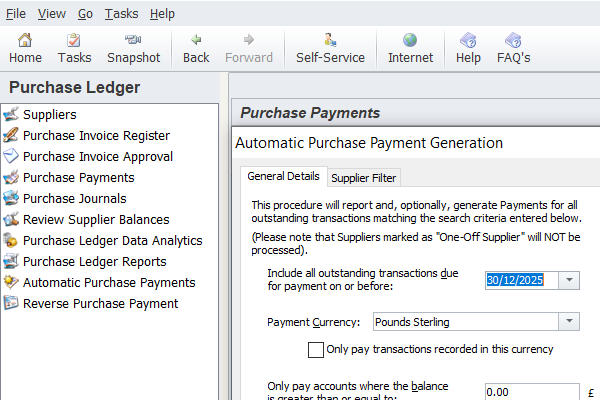600x400 pixels.
Task: Switch to the Supplier Filter tab
Action: (364, 178)
